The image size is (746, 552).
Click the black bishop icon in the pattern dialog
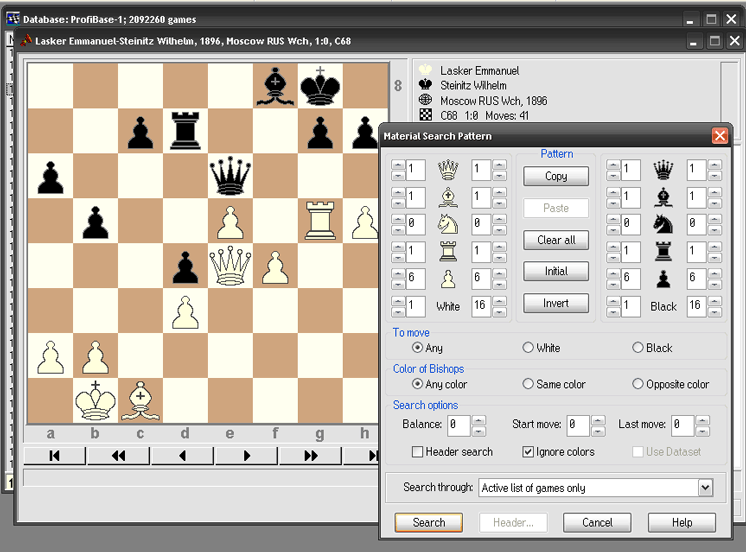point(663,197)
